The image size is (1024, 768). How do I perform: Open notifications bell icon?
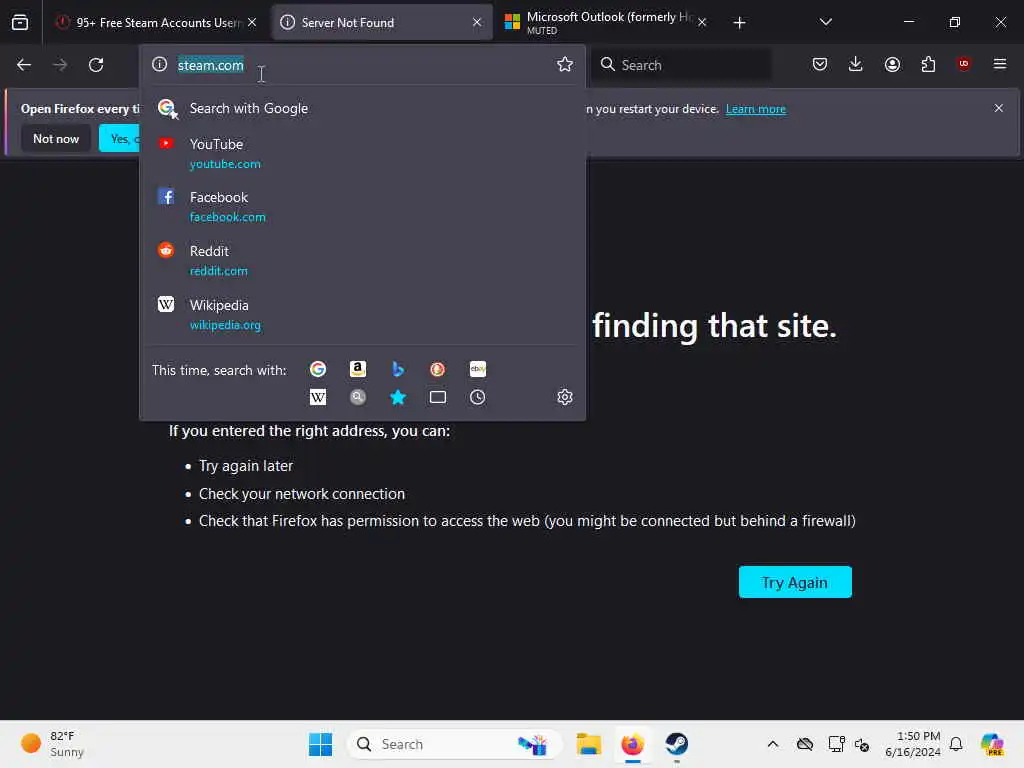point(956,744)
